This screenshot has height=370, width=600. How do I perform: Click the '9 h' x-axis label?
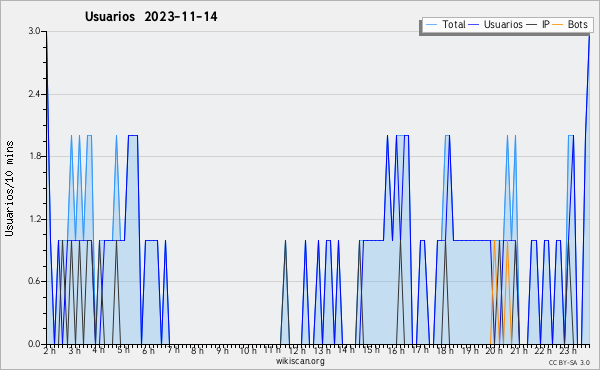[222, 351]
